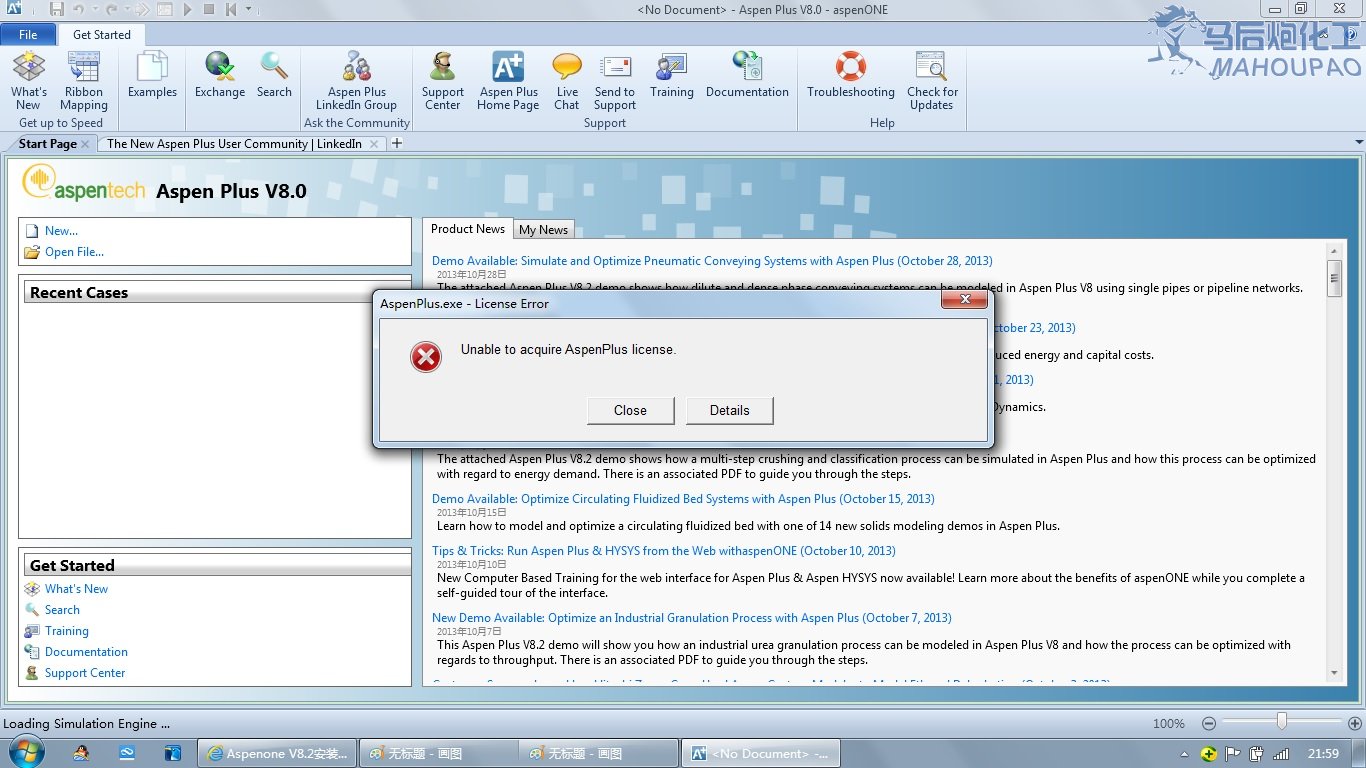The width and height of the screenshot is (1366, 768).
Task: Open Support Center in the ribbon
Action: click(x=442, y=81)
